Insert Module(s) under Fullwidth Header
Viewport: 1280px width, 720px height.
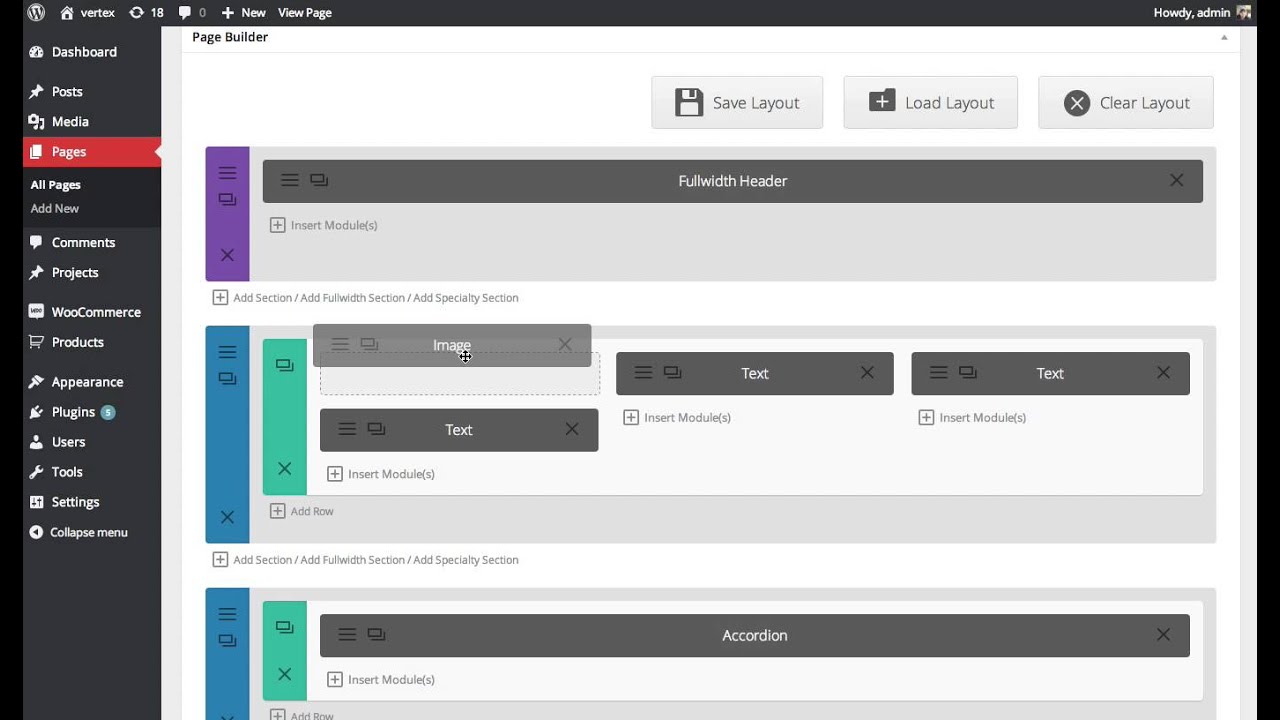tap(324, 225)
